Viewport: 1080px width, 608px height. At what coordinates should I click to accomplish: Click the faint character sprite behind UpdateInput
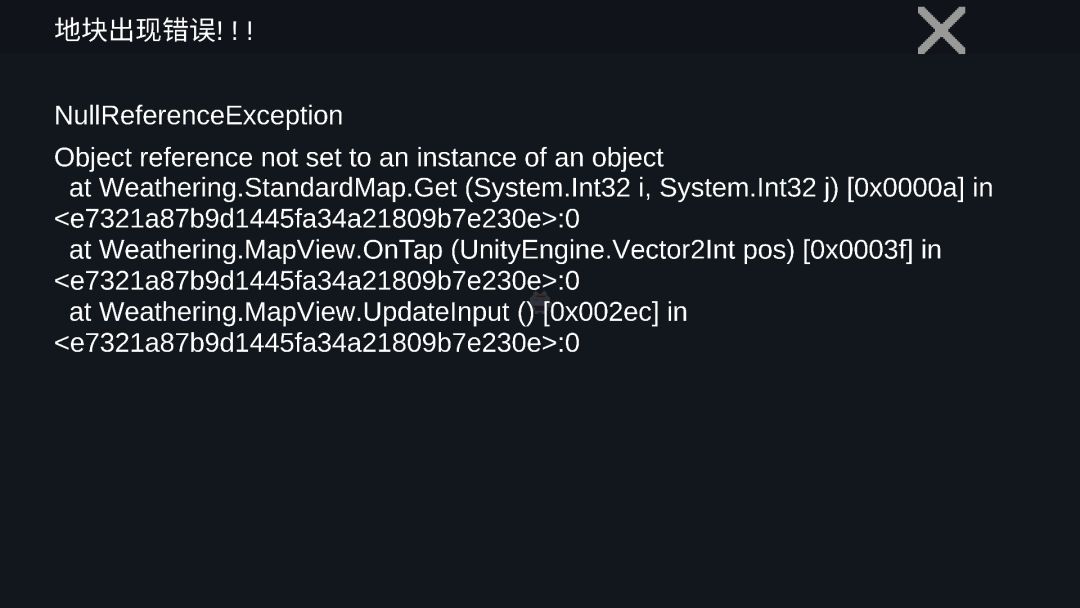coord(538,302)
